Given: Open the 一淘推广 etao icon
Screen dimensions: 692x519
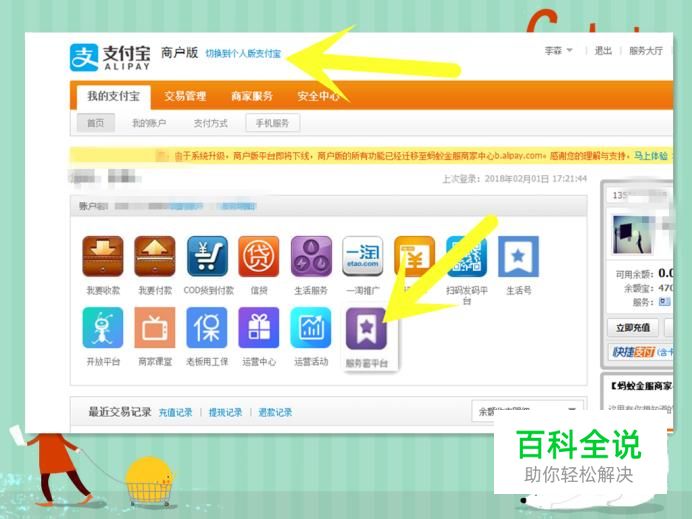Looking at the screenshot, I should coord(363,256).
